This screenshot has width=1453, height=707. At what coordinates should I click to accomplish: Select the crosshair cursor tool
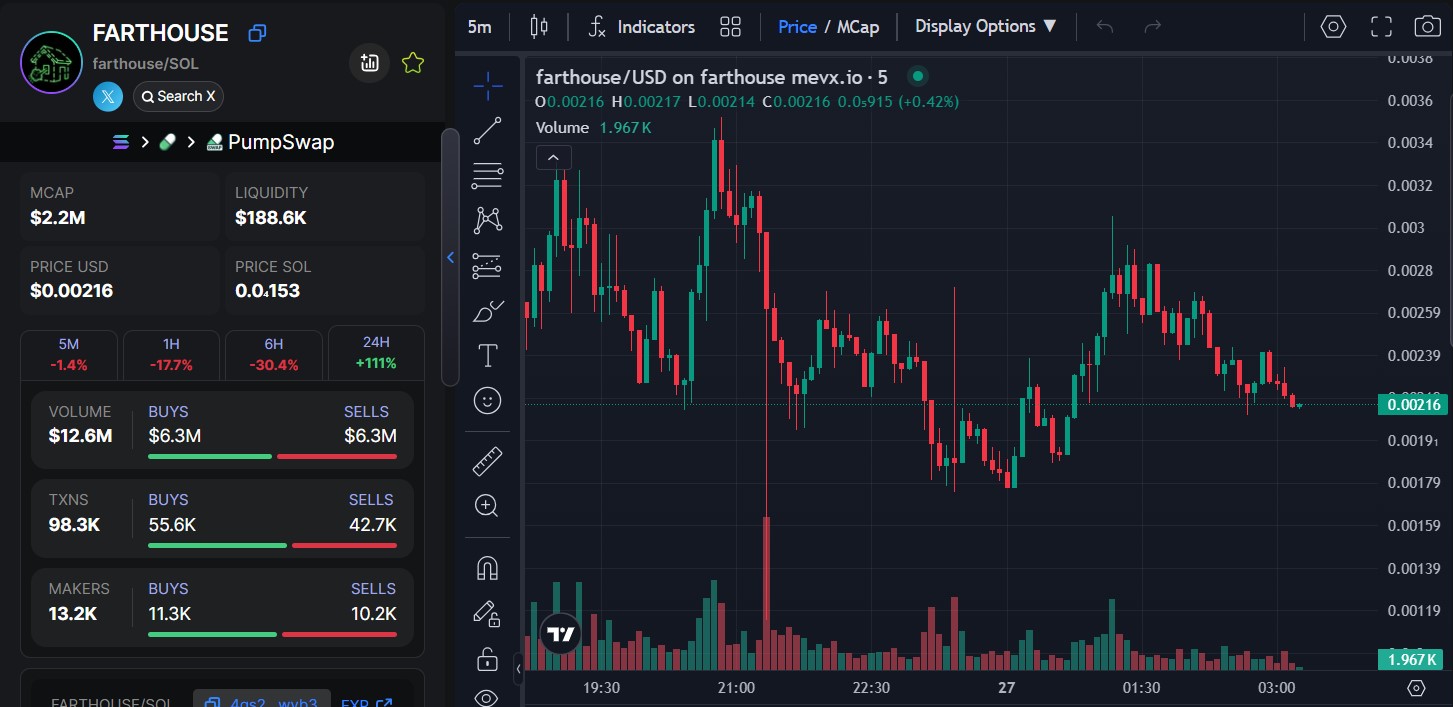coord(488,86)
